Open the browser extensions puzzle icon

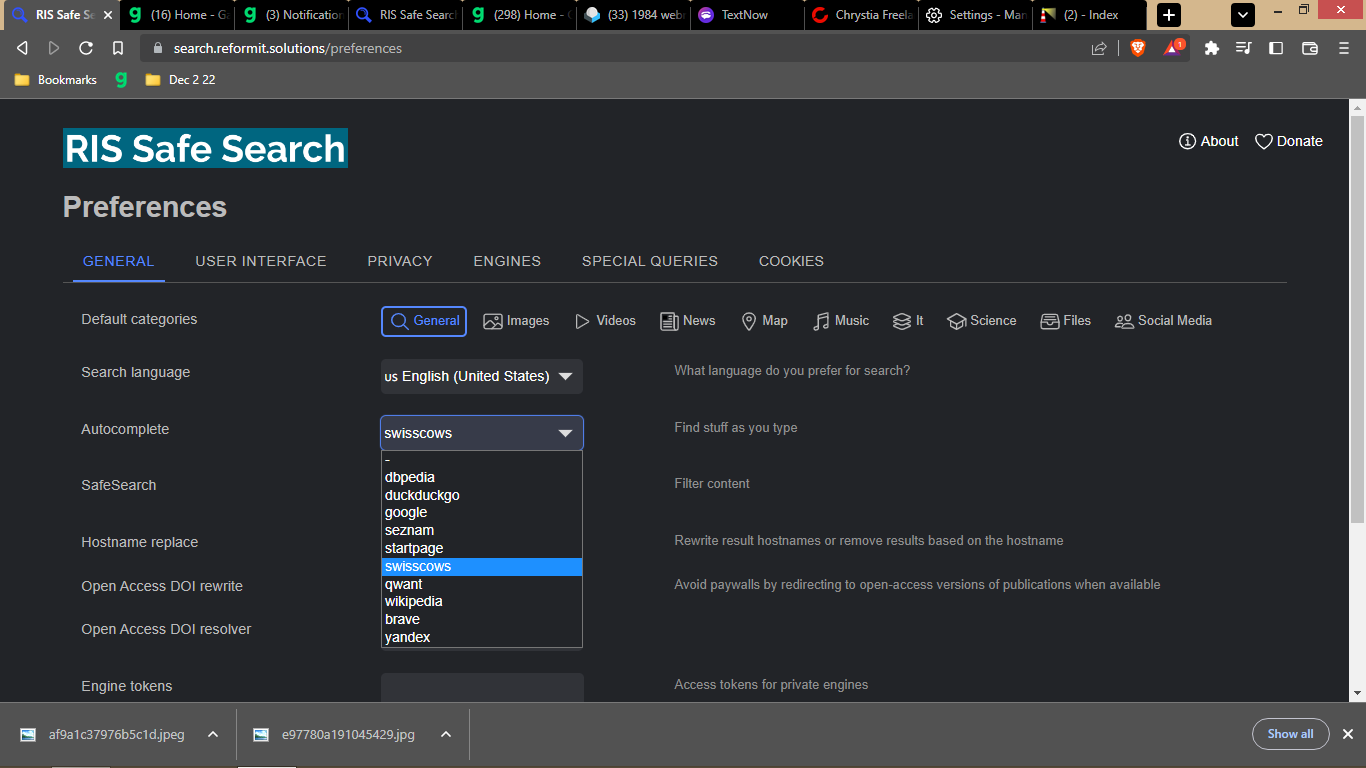(1211, 48)
